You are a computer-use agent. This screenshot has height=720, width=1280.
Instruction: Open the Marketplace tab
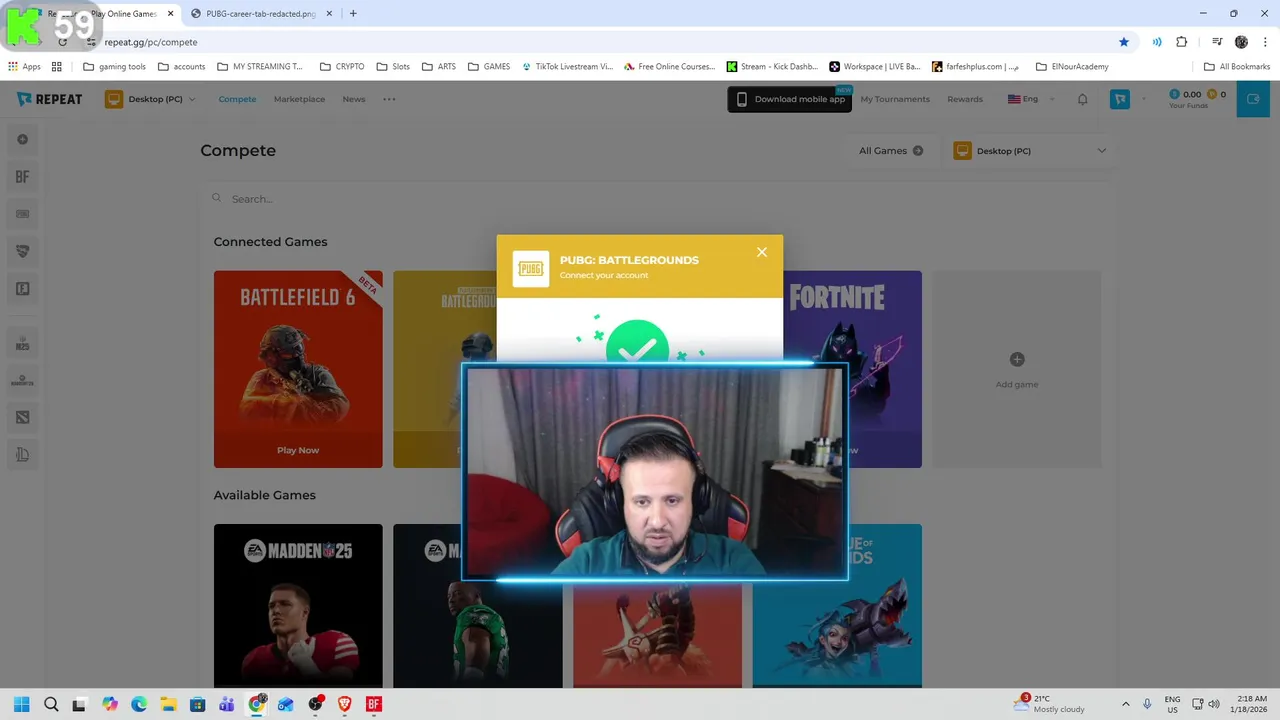(x=299, y=99)
